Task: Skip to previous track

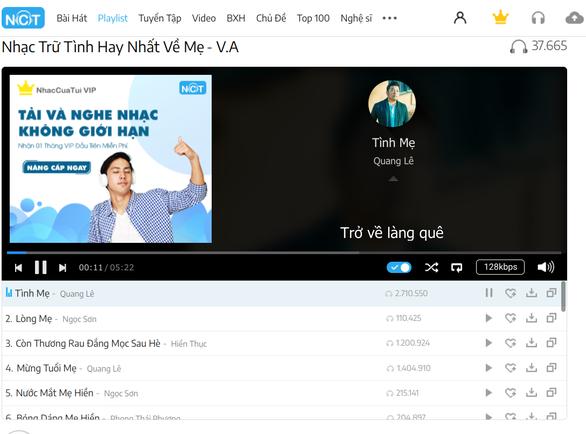Action: [18, 268]
